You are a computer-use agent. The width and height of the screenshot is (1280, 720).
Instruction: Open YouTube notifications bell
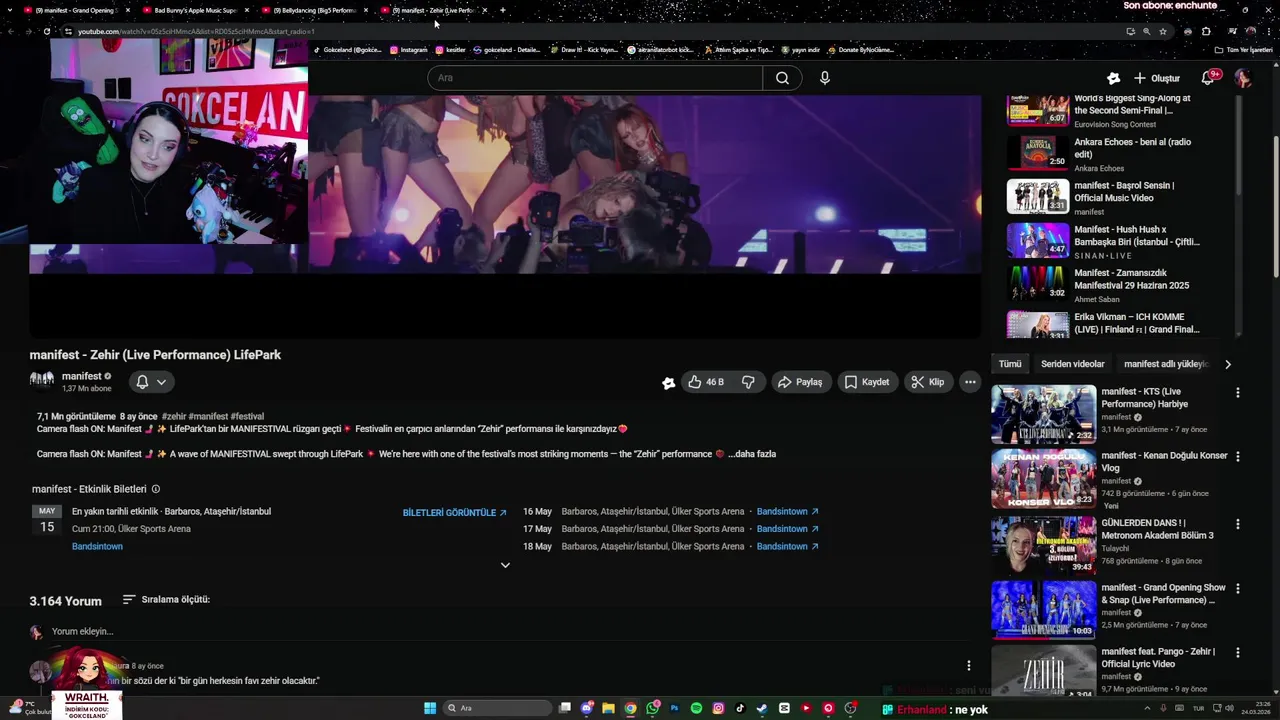click(x=1208, y=78)
